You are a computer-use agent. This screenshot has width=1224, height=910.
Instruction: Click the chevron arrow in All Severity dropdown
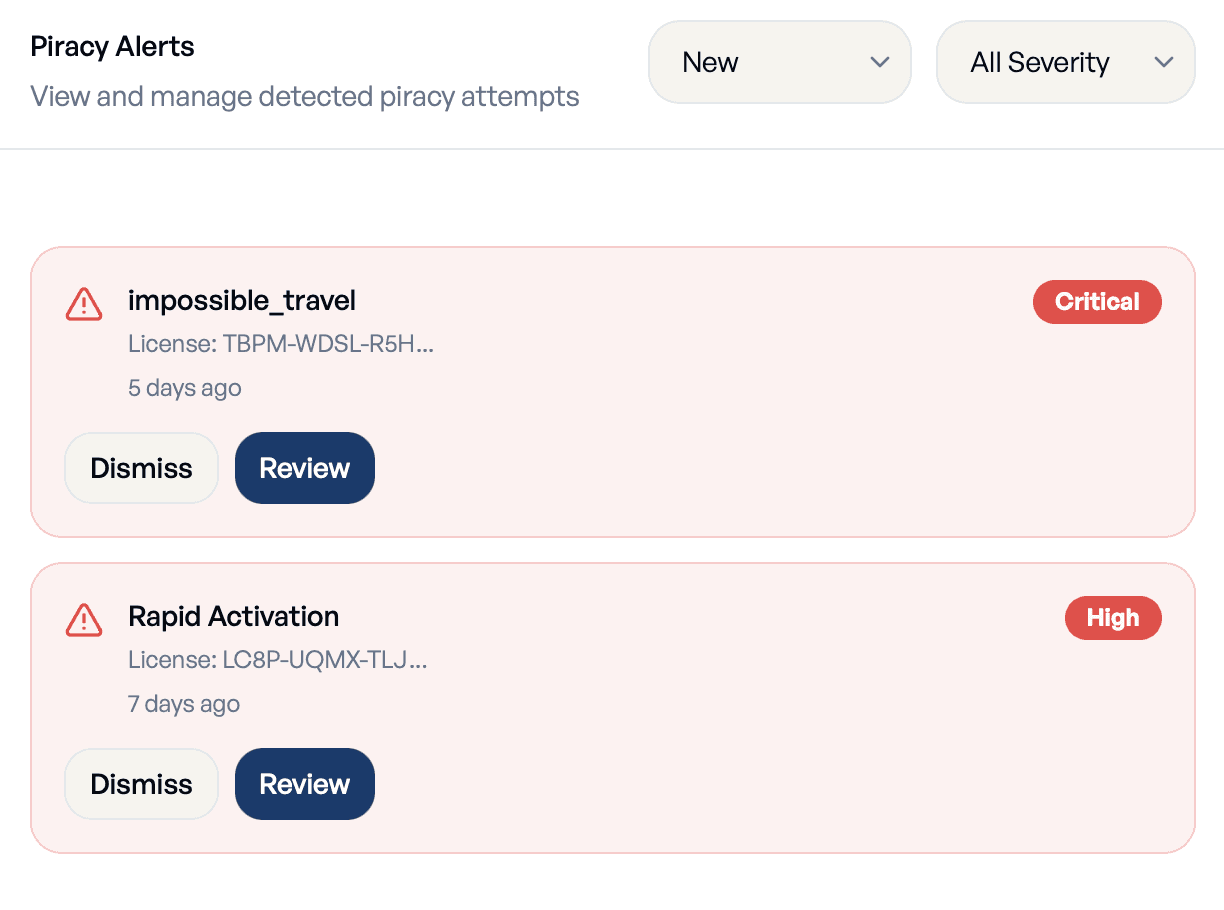point(1163,62)
